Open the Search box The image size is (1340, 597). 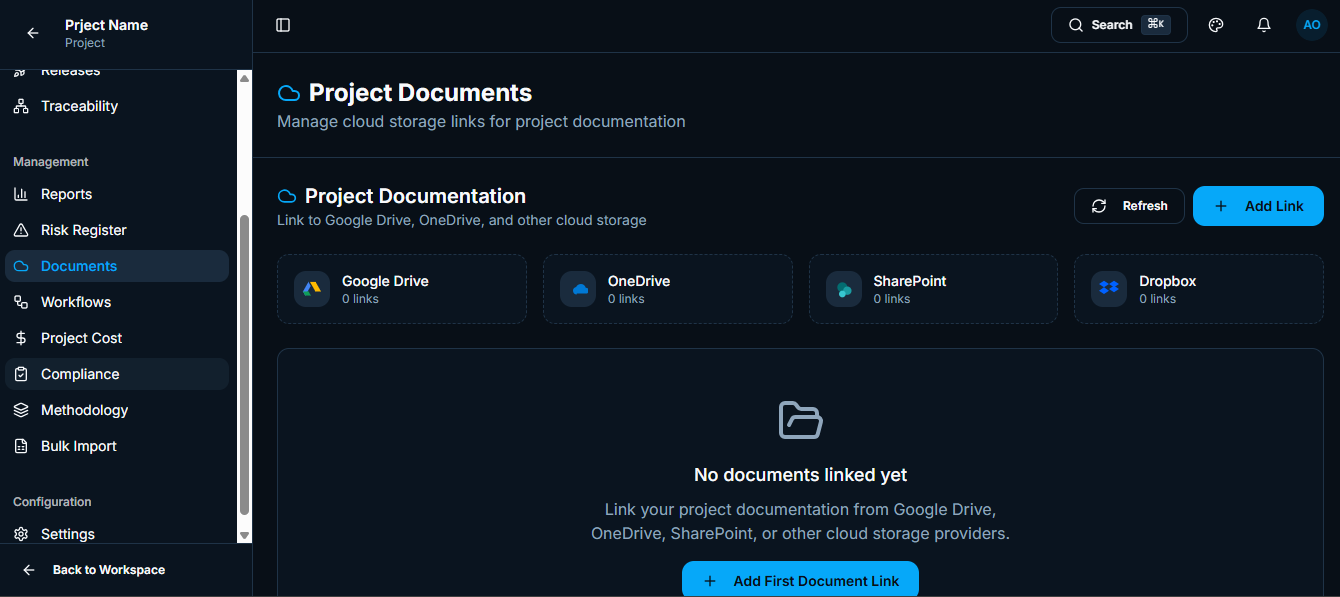pos(1119,25)
